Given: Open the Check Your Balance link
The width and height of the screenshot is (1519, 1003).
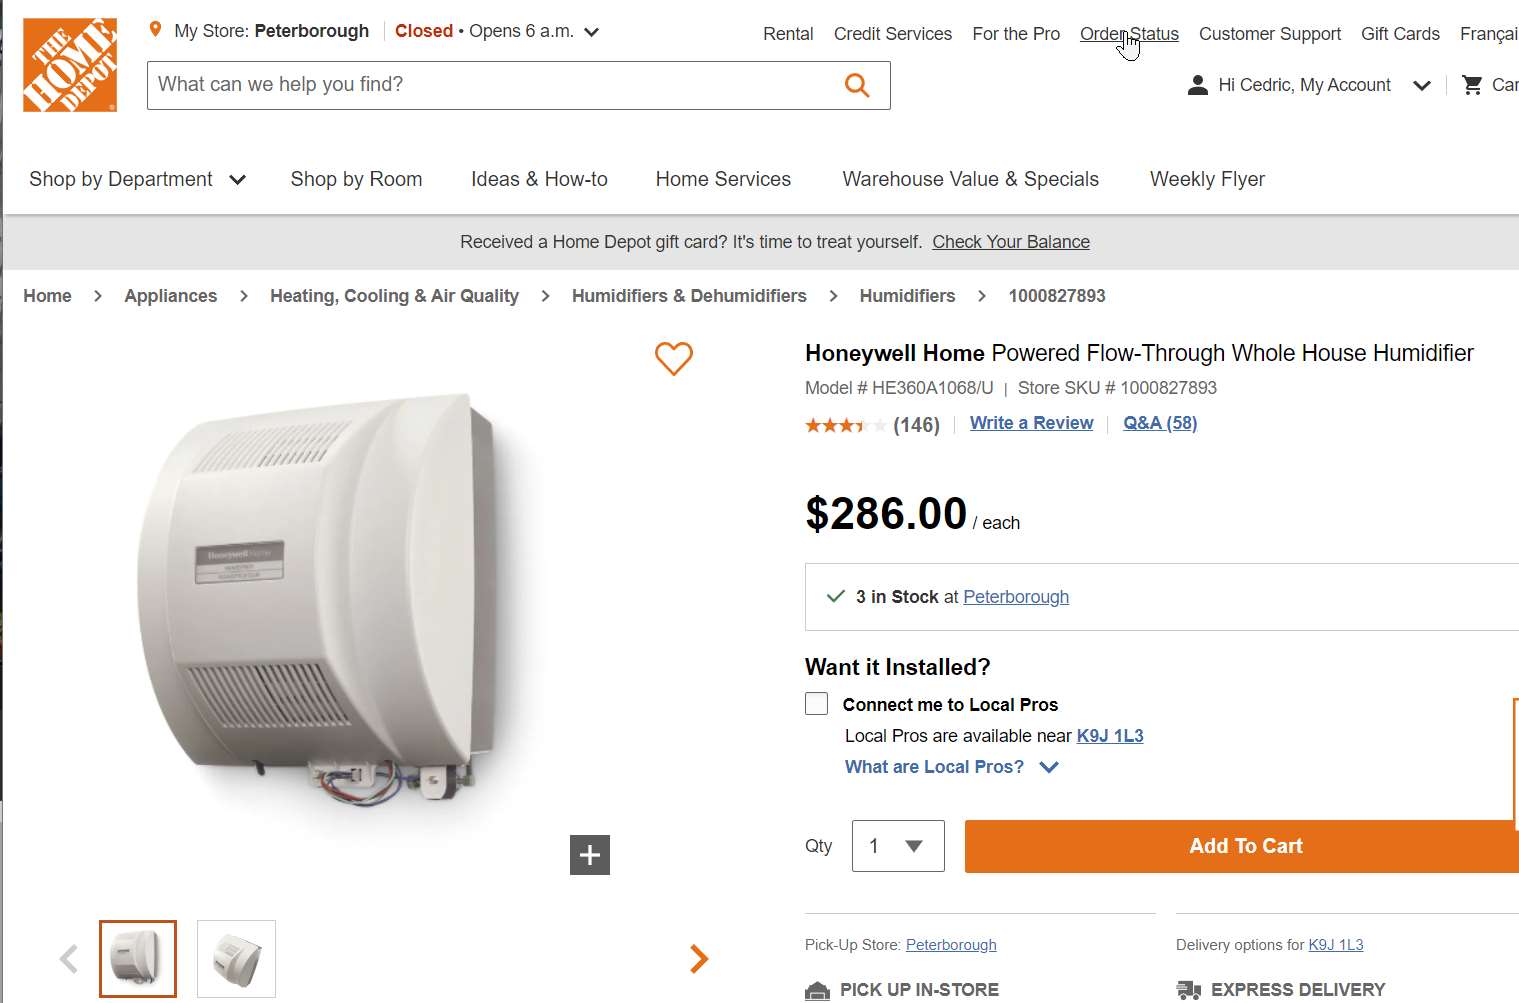Looking at the screenshot, I should pos(1010,242).
